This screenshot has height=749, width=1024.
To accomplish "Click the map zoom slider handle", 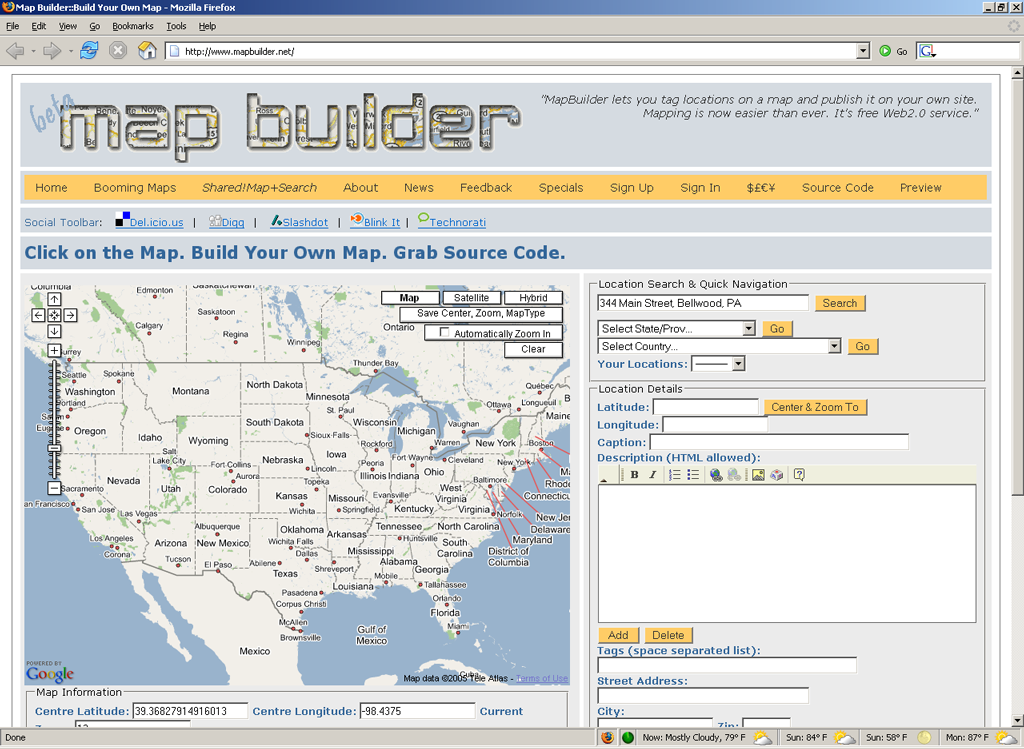I will pos(54,448).
